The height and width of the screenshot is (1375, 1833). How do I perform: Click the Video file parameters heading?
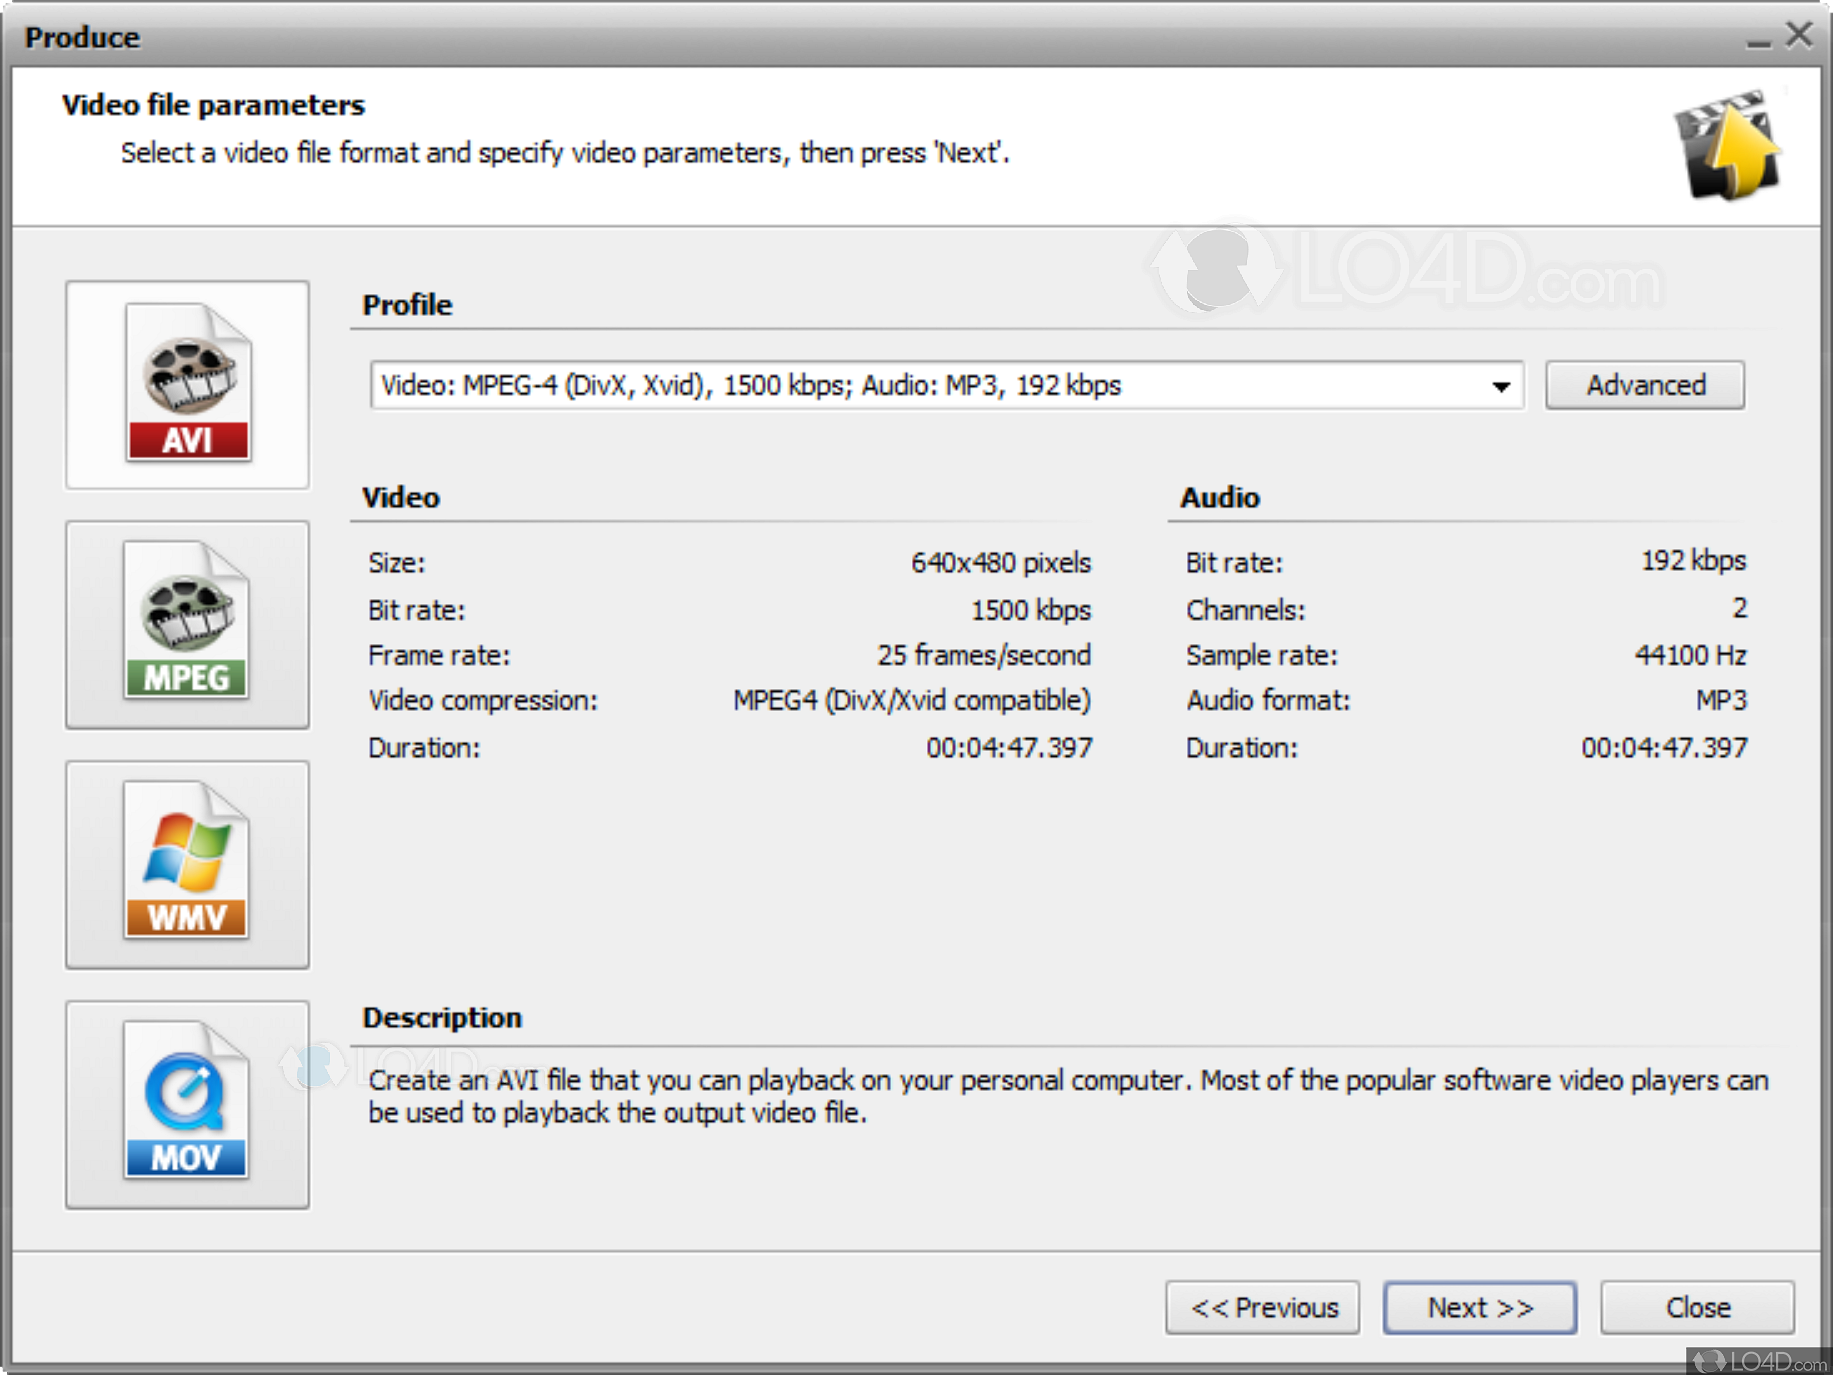click(x=213, y=105)
